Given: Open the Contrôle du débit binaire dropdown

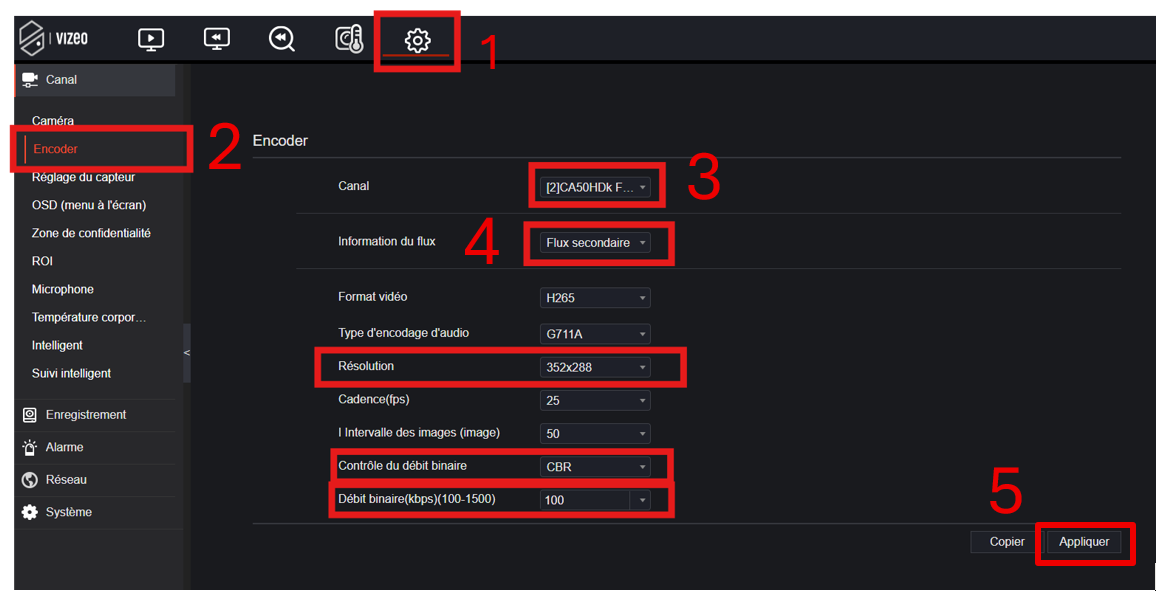Looking at the screenshot, I should [595, 467].
